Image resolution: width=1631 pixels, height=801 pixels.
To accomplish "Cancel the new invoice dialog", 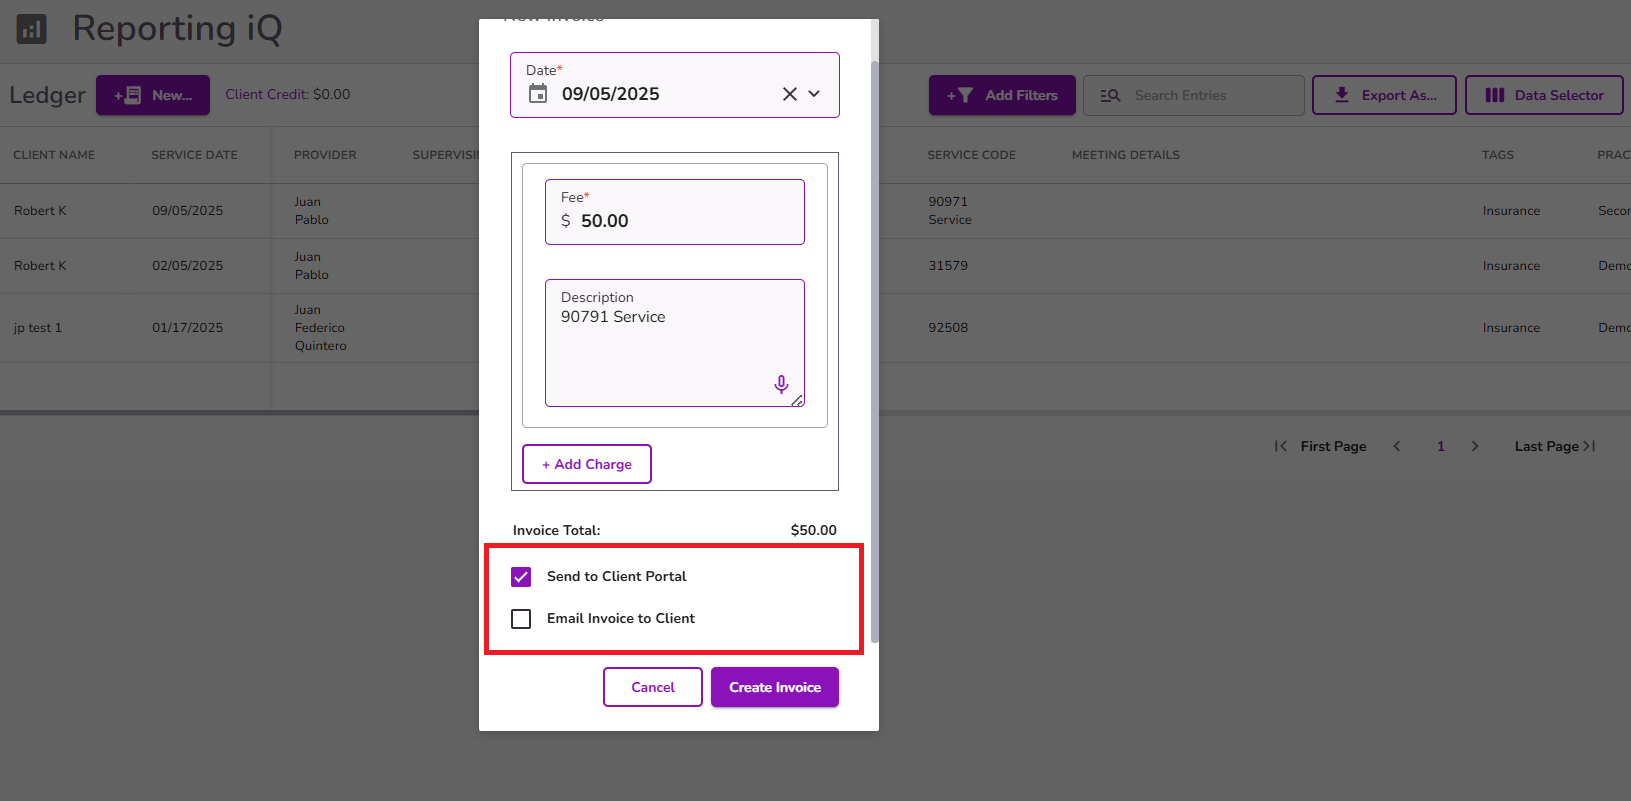I will click(x=653, y=687).
